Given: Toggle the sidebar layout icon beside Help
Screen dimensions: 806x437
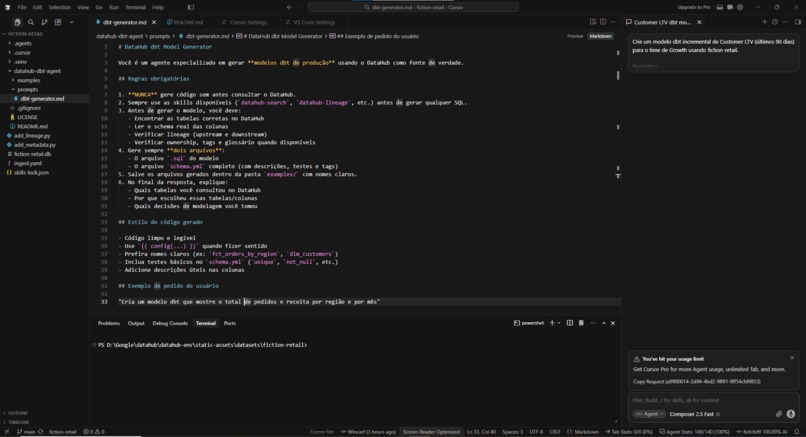Looking at the screenshot, I should pyautogui.click(x=191, y=7).
